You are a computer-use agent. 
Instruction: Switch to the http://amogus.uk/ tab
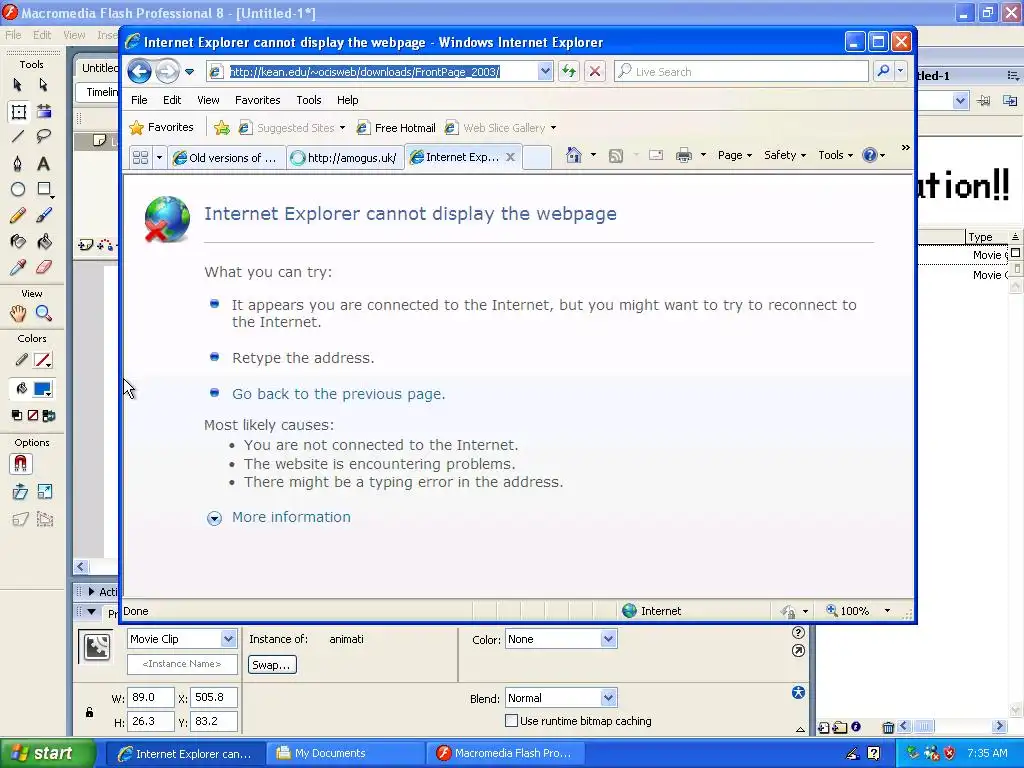point(345,157)
